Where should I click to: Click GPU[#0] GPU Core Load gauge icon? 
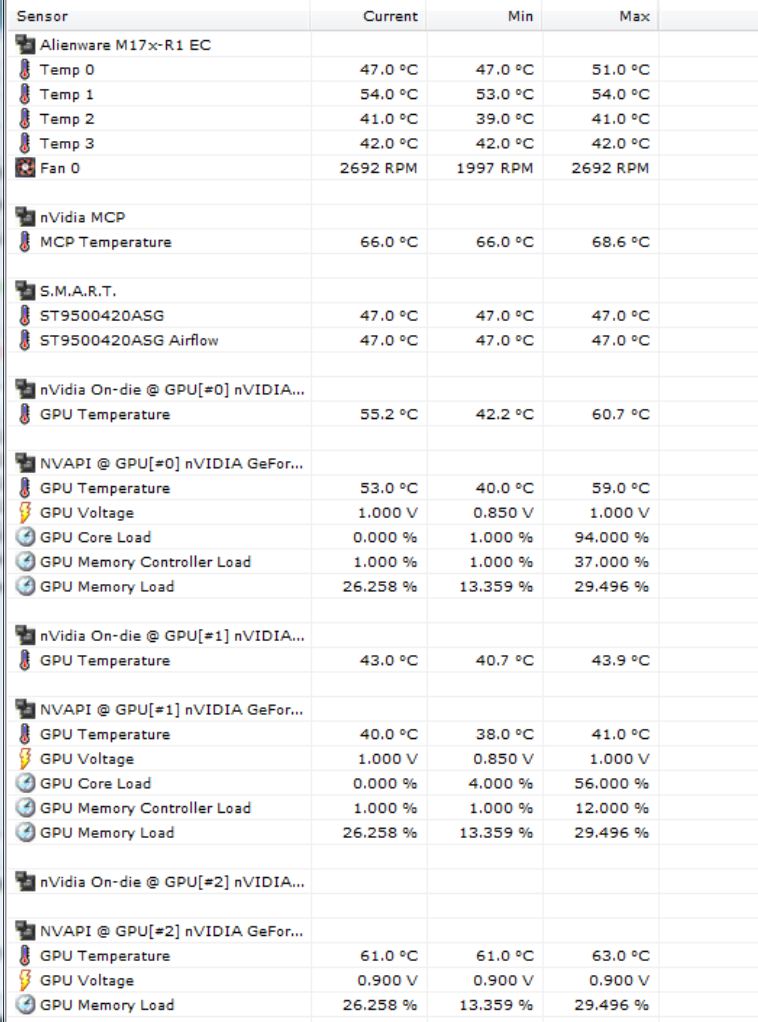pos(25,537)
